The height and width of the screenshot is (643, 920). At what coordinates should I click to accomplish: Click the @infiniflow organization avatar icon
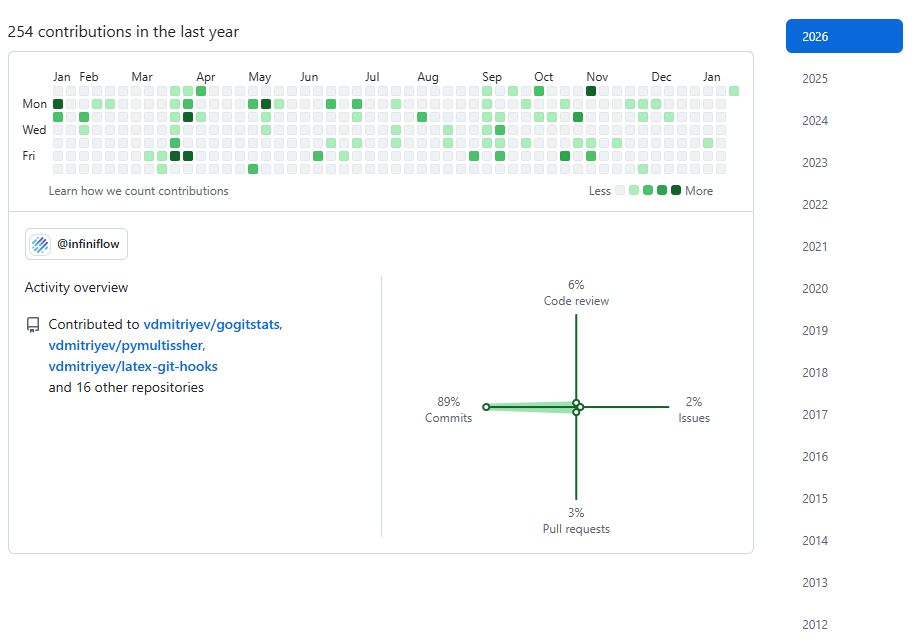click(40, 244)
